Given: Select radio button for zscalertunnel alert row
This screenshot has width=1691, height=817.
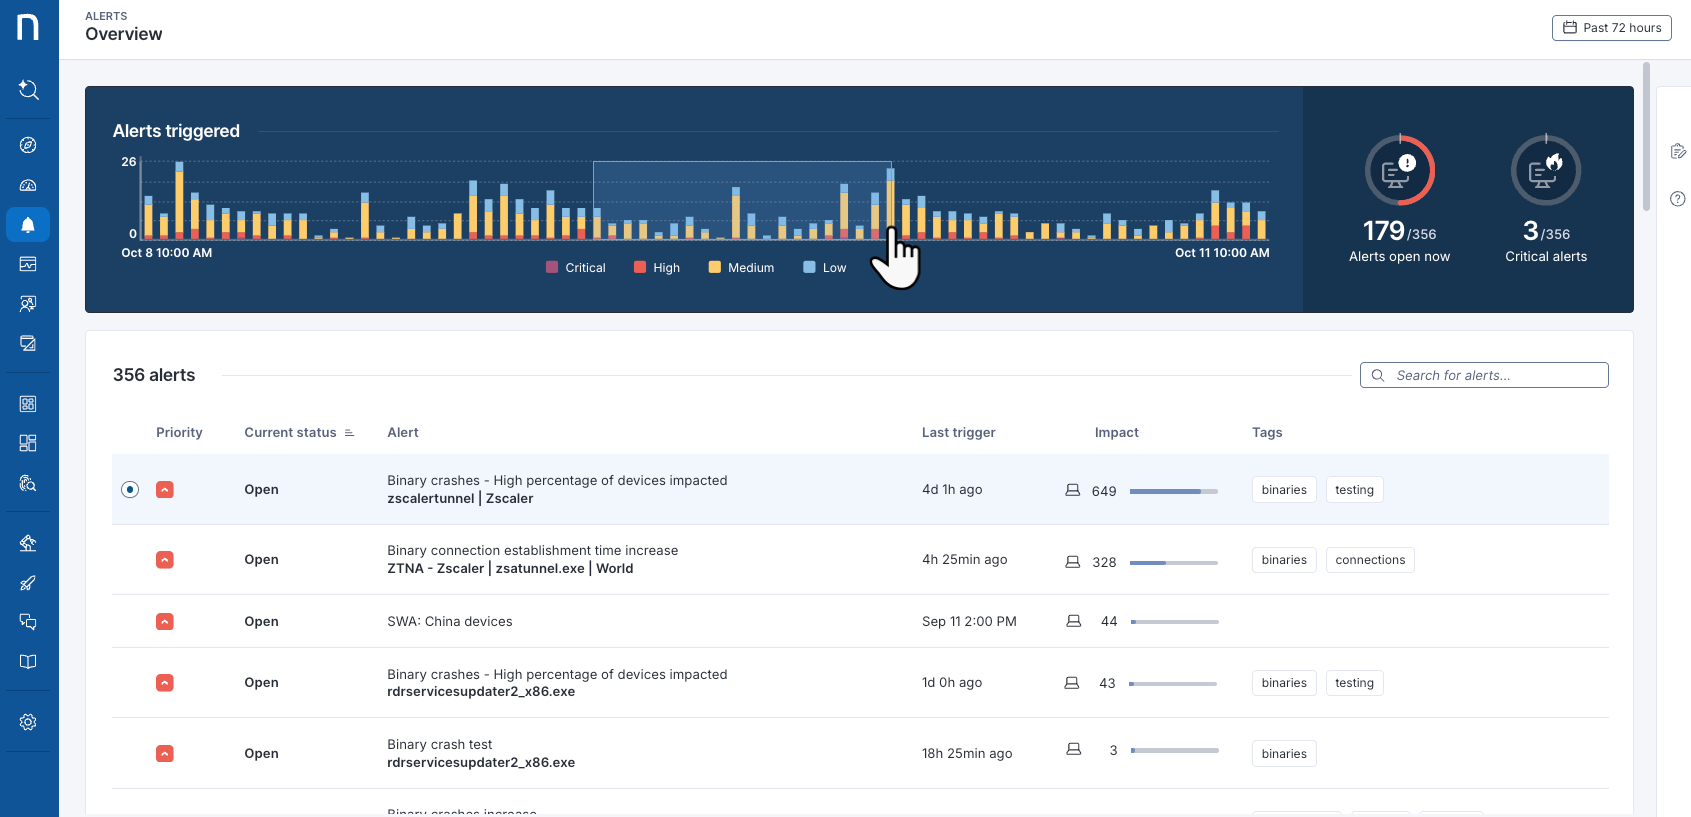Looking at the screenshot, I should click(130, 489).
